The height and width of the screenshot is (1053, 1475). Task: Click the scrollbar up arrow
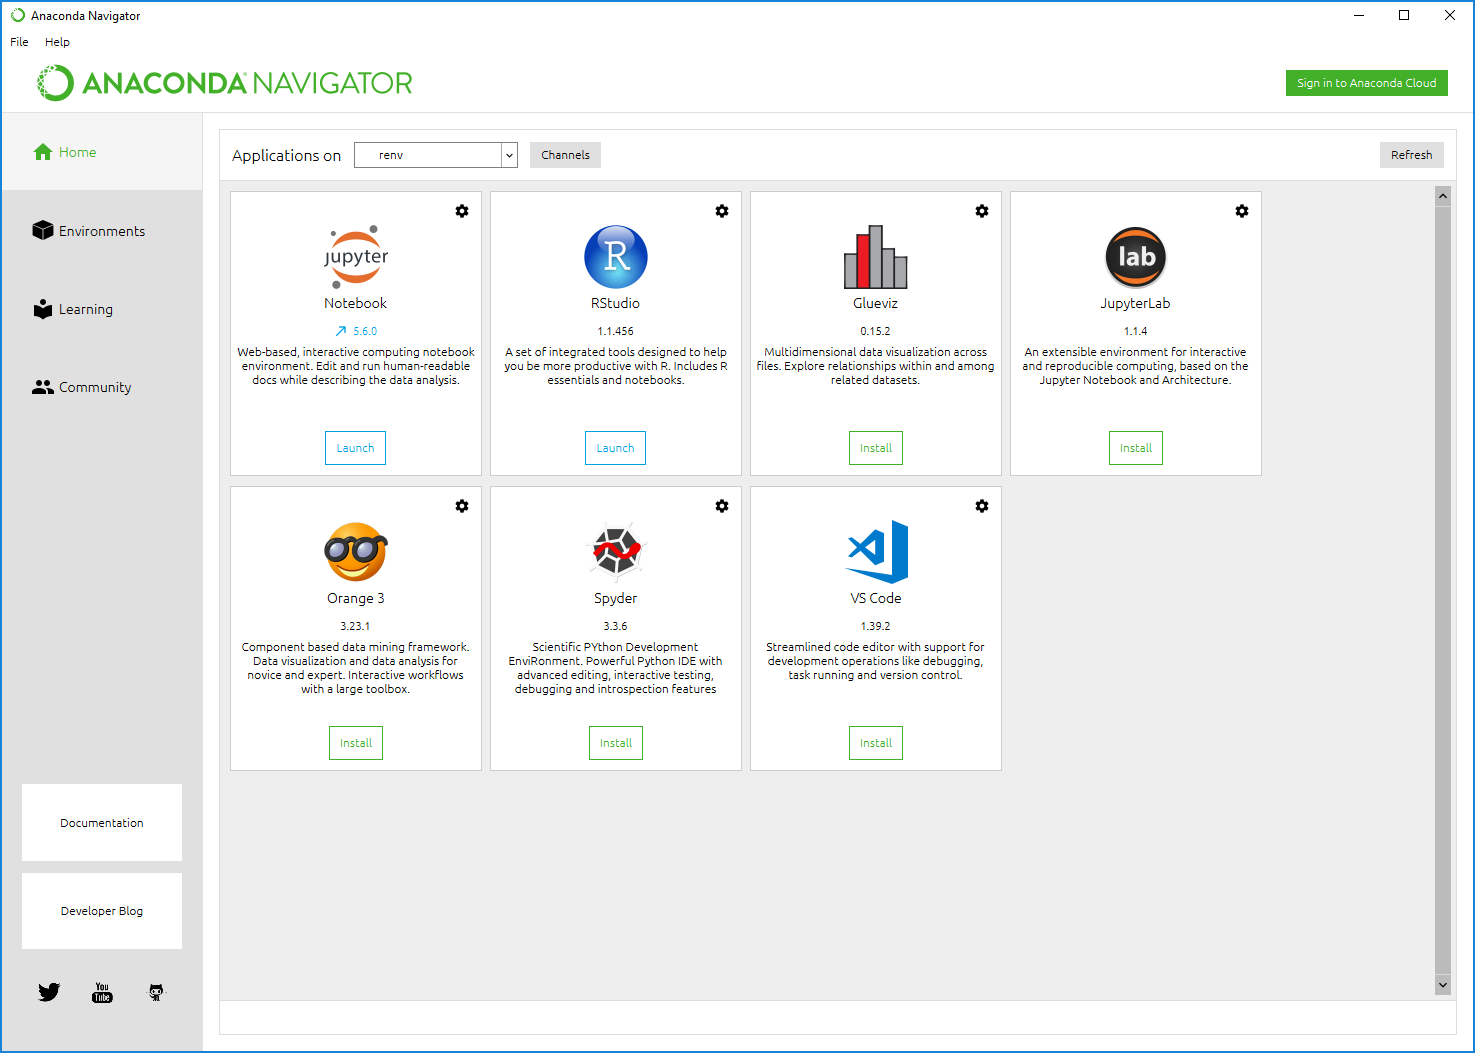tap(1442, 196)
